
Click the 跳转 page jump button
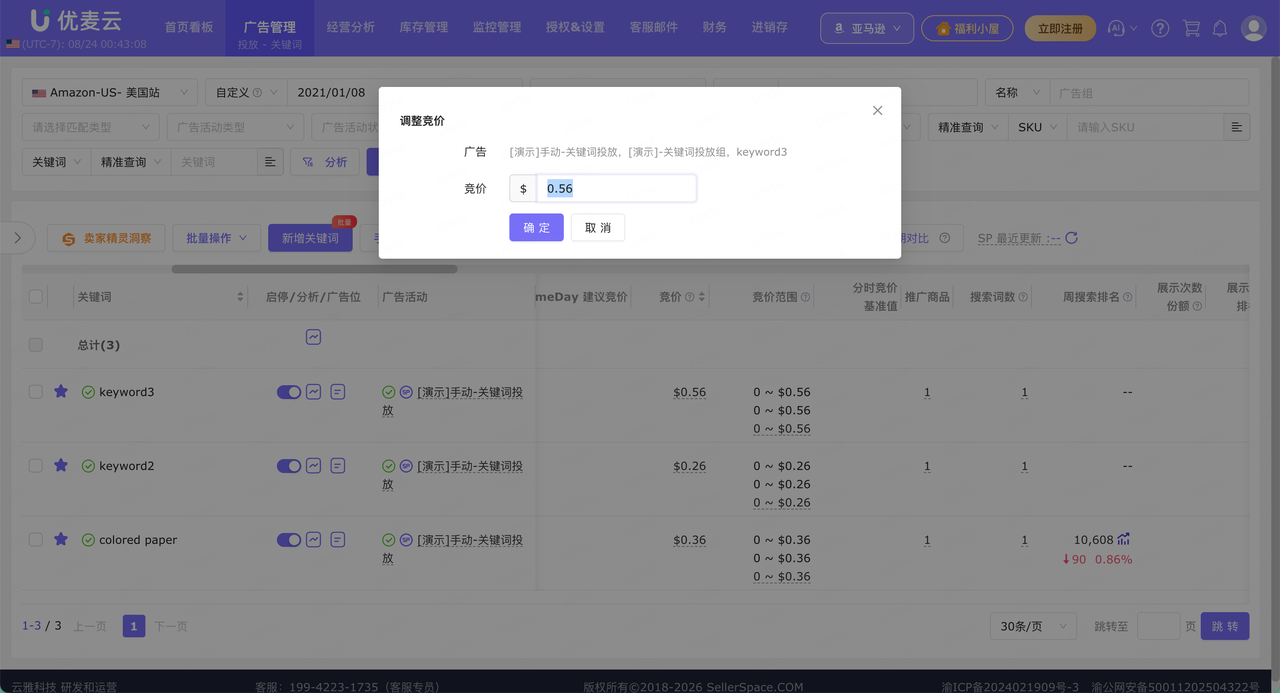(x=1225, y=626)
